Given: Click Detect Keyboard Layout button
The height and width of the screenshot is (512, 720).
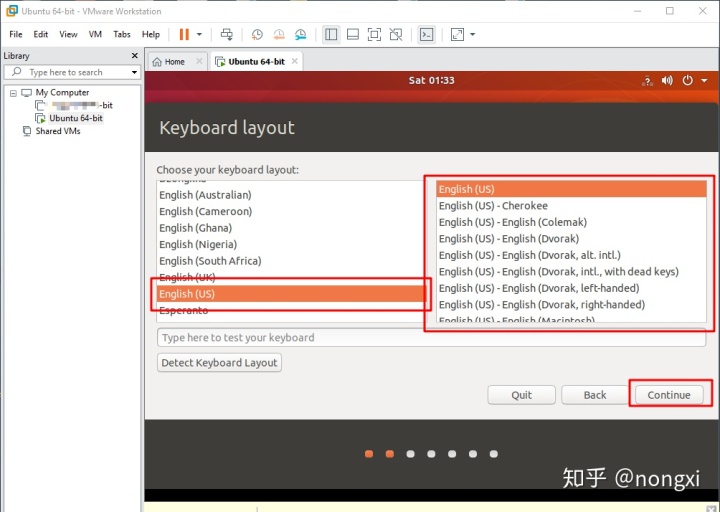Looking at the screenshot, I should (219, 363).
